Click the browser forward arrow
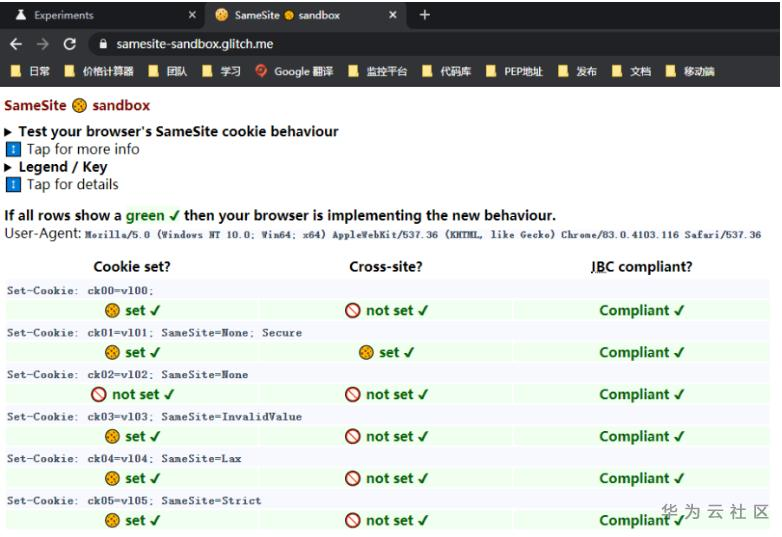 43,44
